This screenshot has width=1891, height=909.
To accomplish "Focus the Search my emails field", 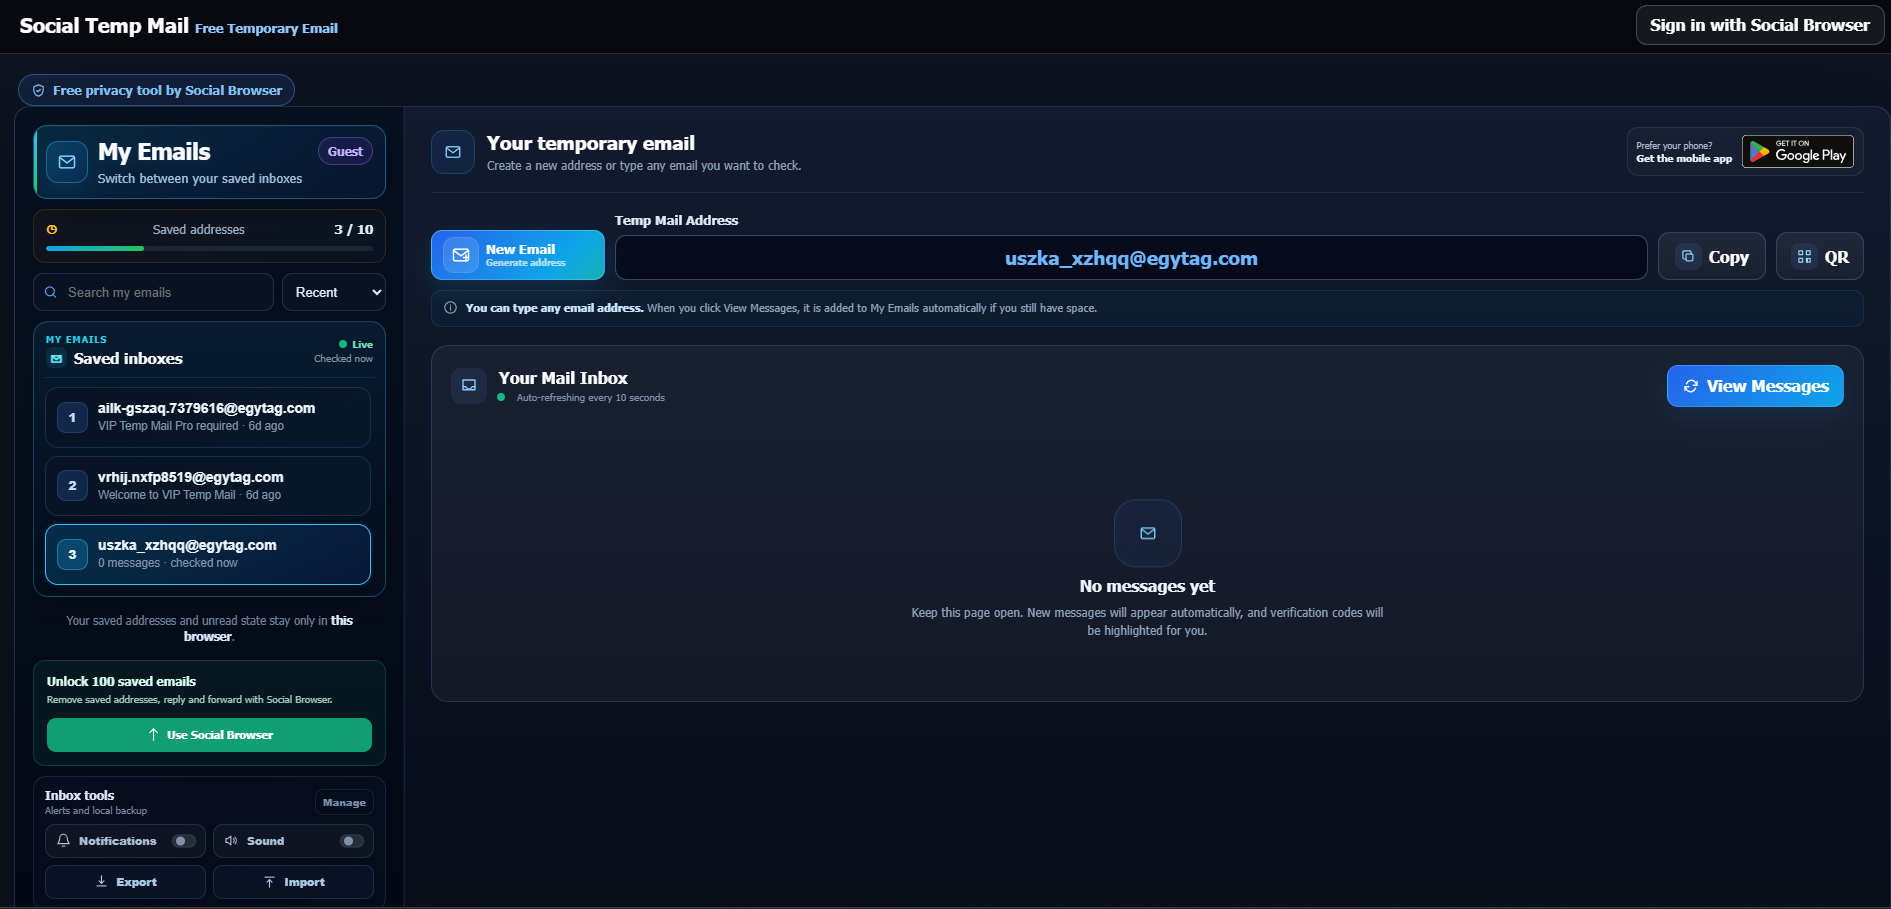I will point(153,292).
